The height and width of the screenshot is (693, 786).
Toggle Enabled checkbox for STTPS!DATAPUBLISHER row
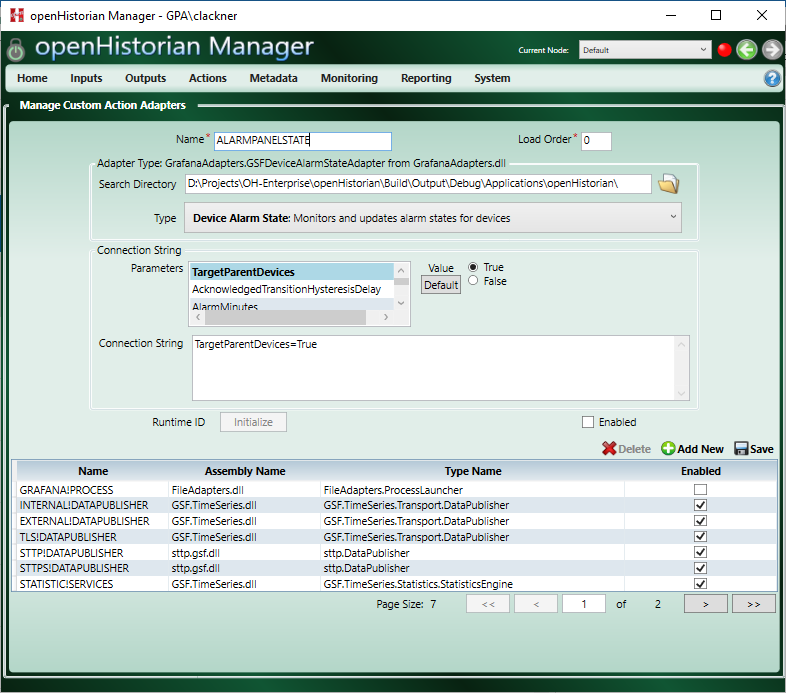click(x=700, y=568)
